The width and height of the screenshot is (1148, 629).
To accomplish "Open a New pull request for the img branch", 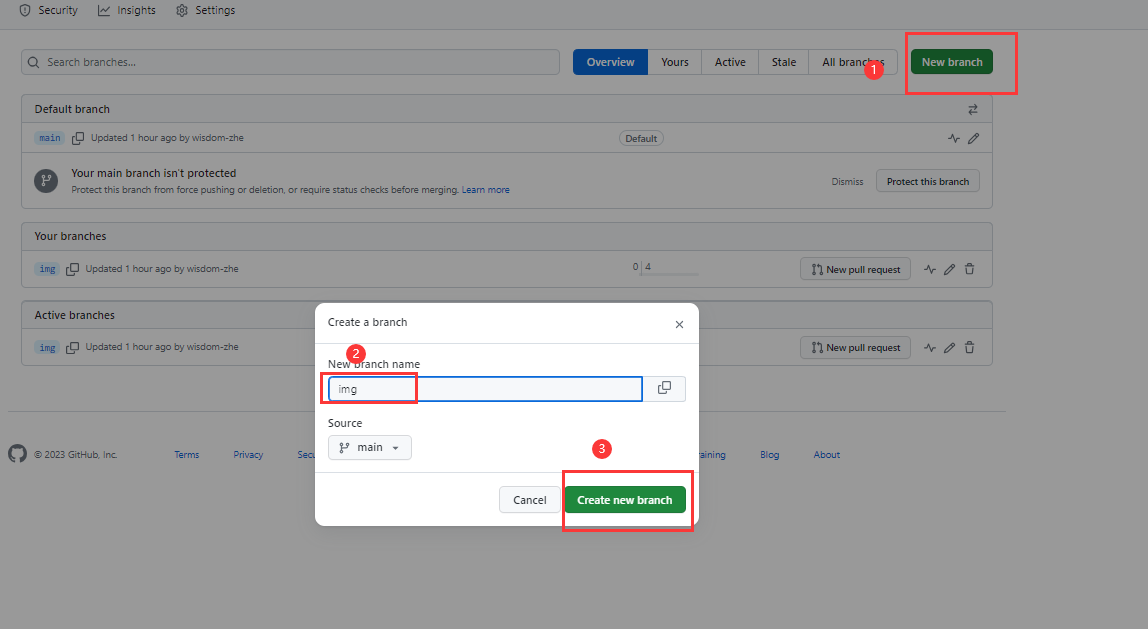I will tap(855, 268).
